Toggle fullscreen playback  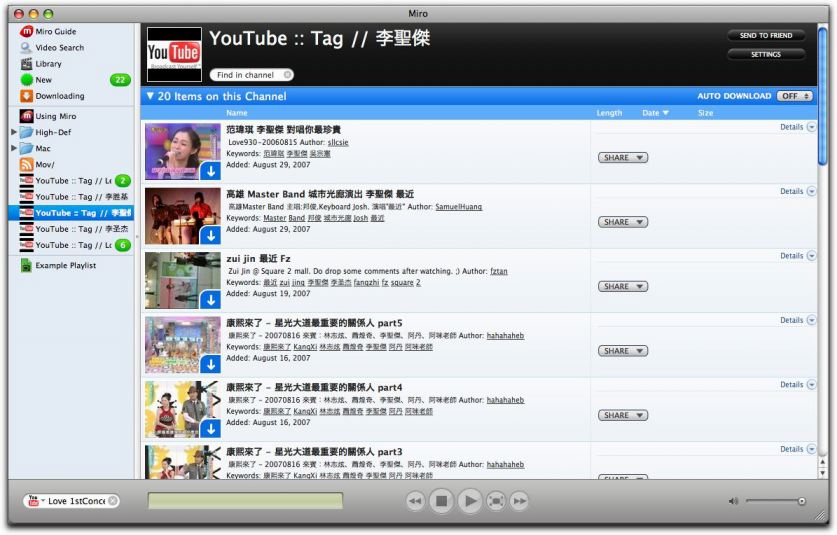[x=496, y=501]
